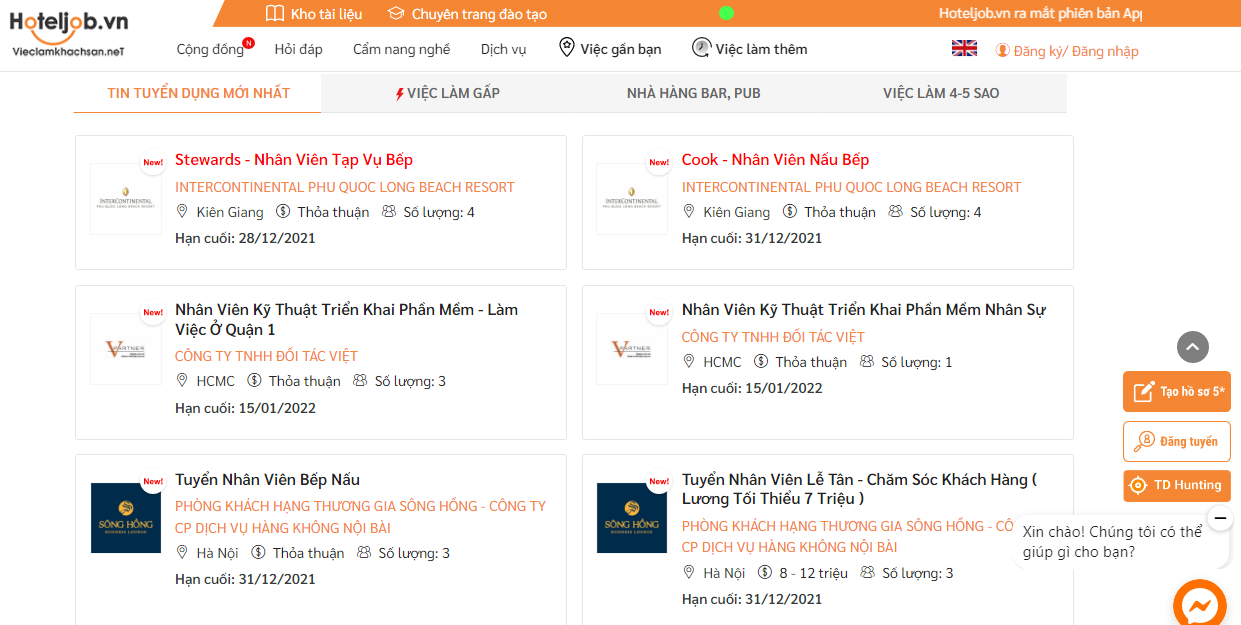Click the TD Hunting button
This screenshot has height=625, width=1241.
point(1177,485)
